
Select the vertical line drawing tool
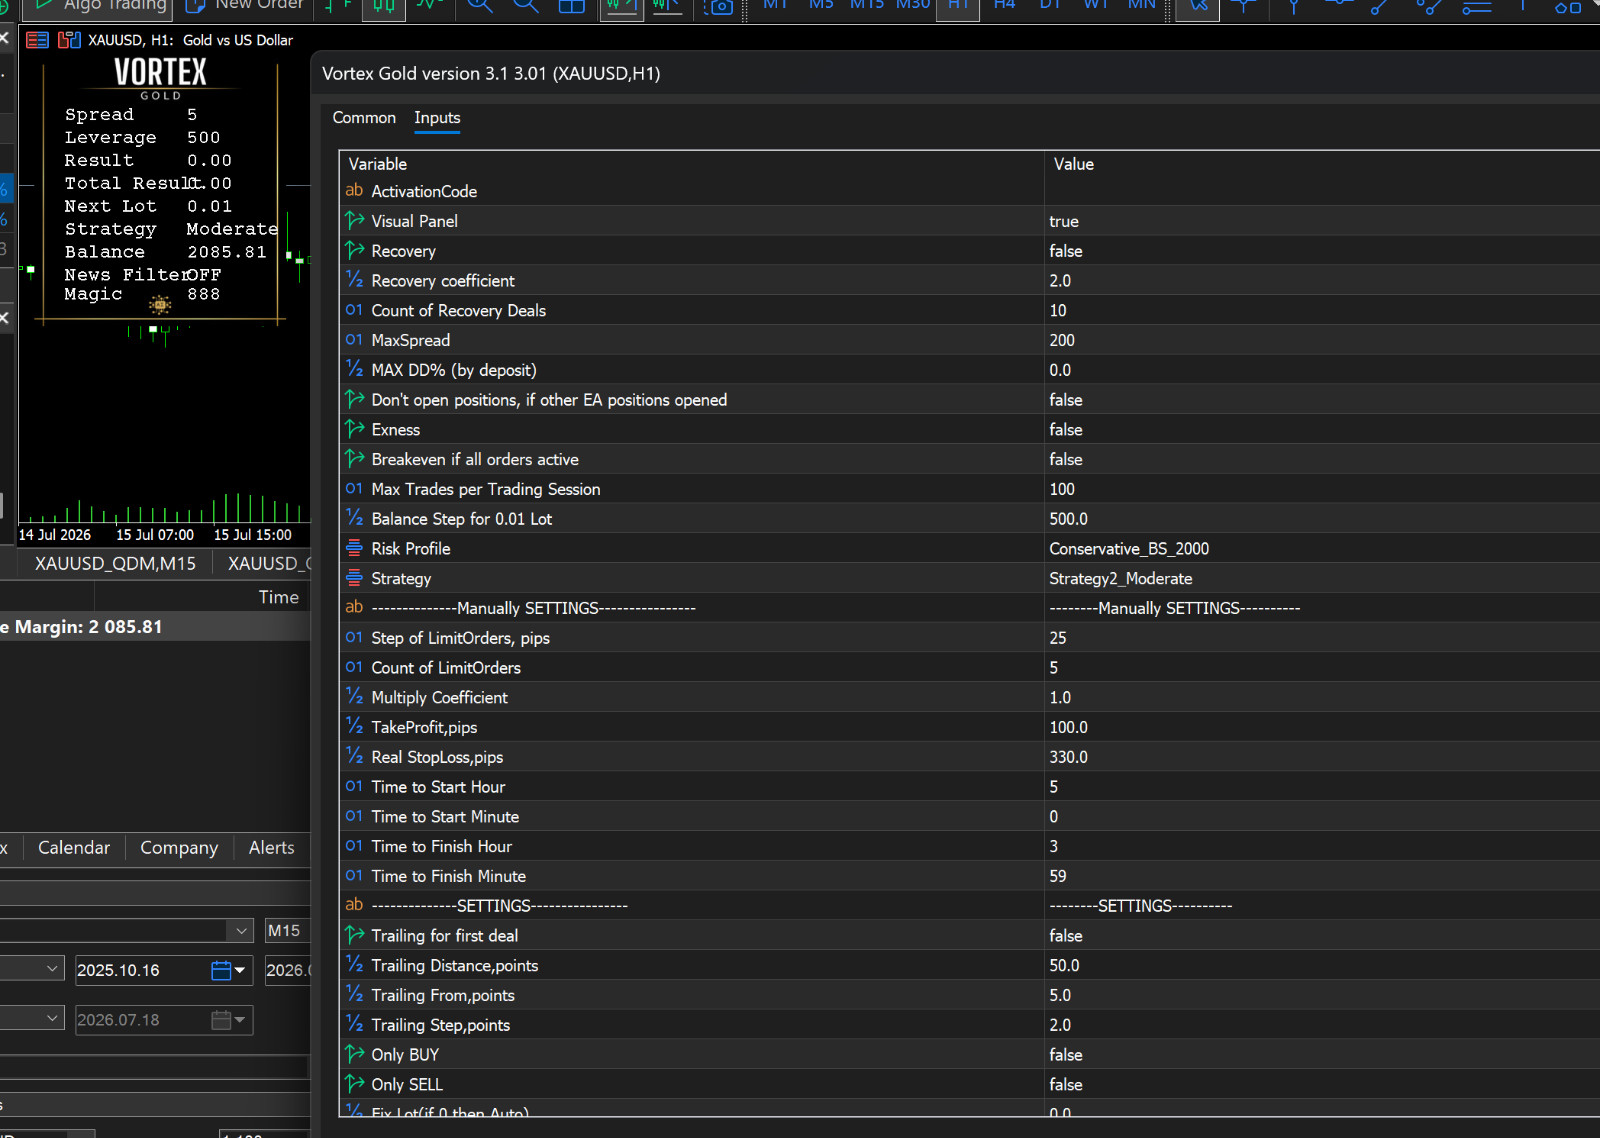pyautogui.click(x=1294, y=6)
